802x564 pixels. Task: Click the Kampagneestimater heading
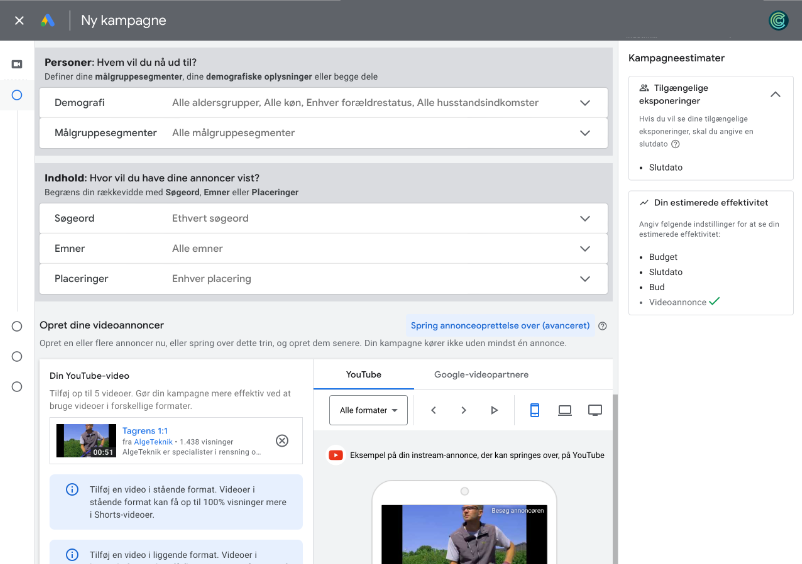676,58
